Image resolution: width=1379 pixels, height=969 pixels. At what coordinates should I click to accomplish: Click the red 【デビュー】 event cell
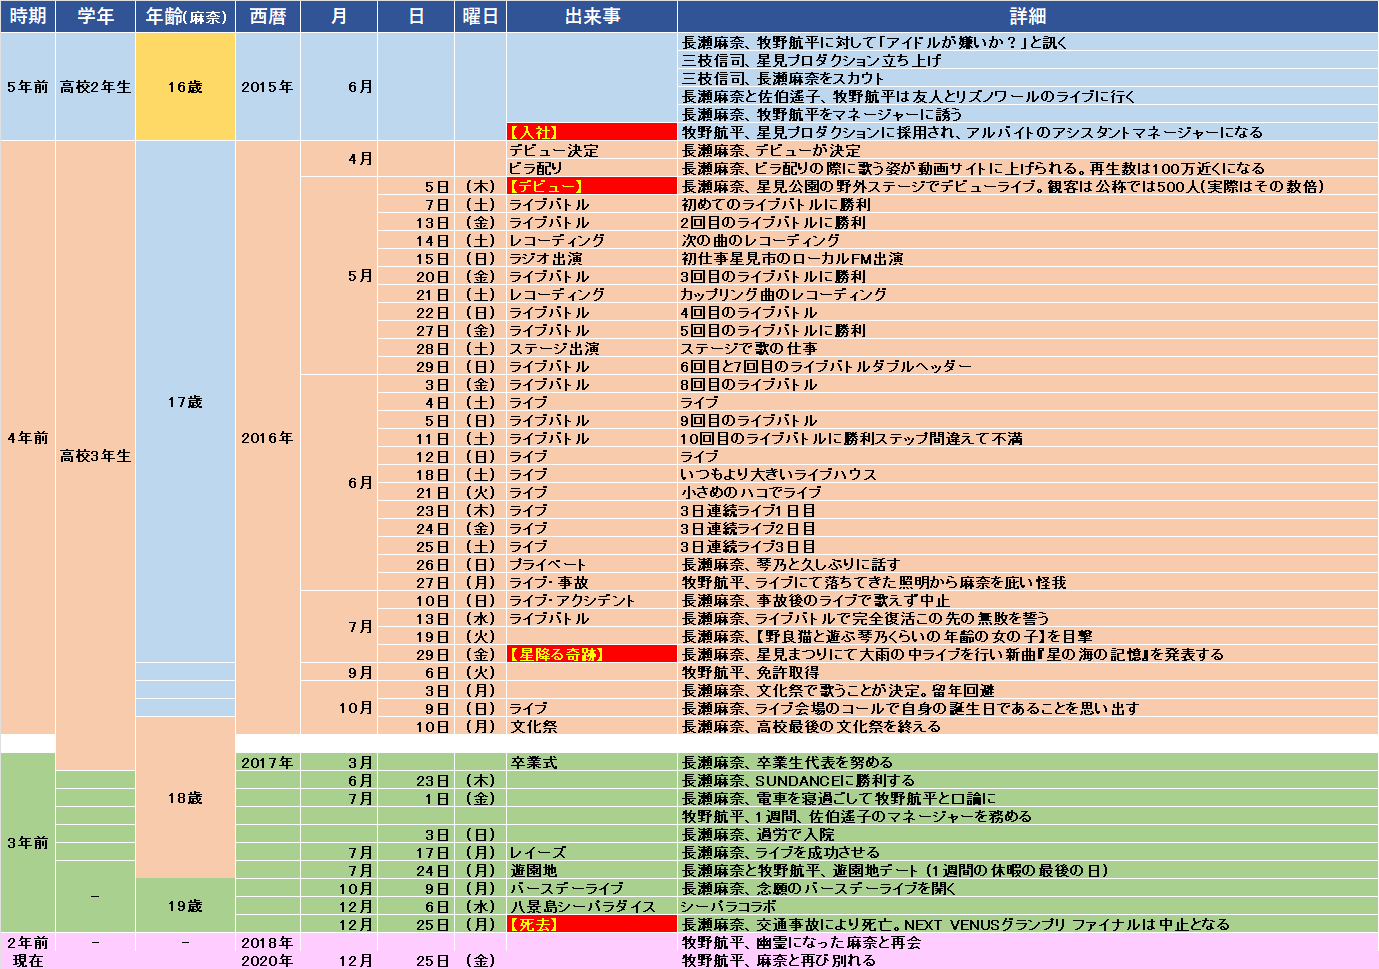coord(592,186)
